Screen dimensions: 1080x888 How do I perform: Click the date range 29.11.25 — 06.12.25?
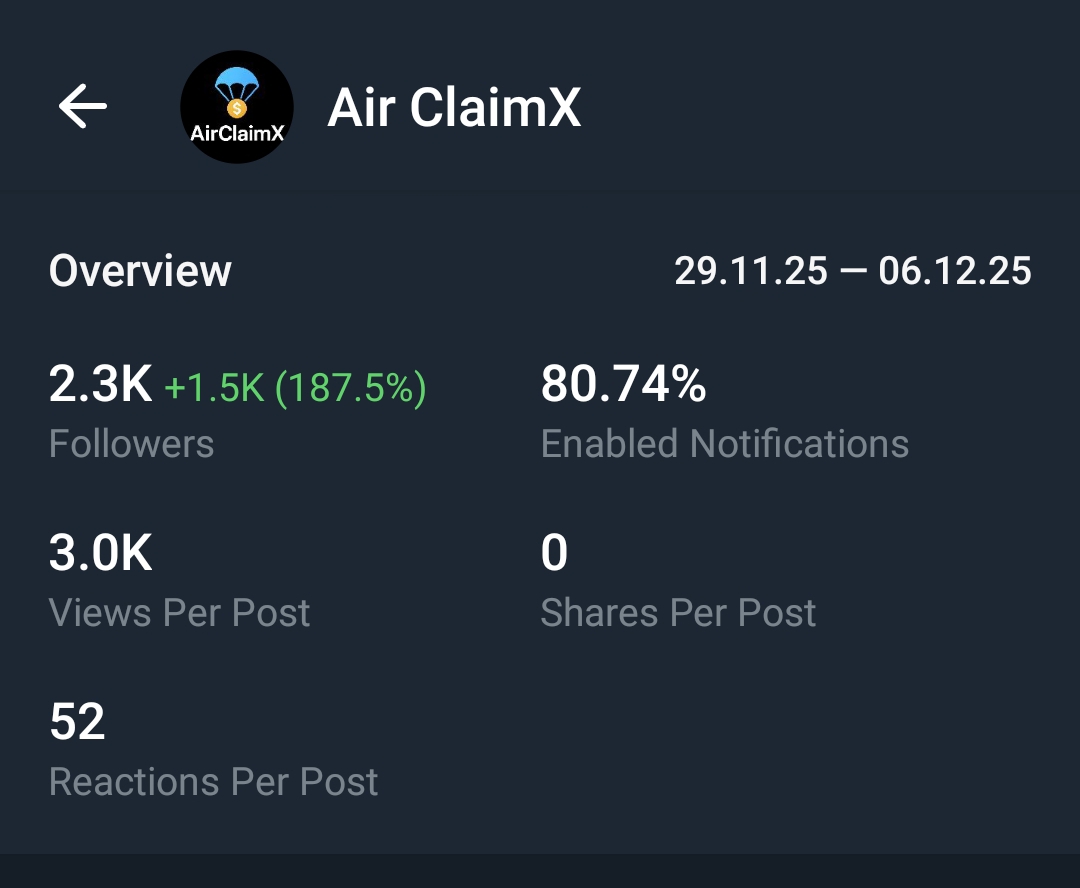tap(854, 270)
